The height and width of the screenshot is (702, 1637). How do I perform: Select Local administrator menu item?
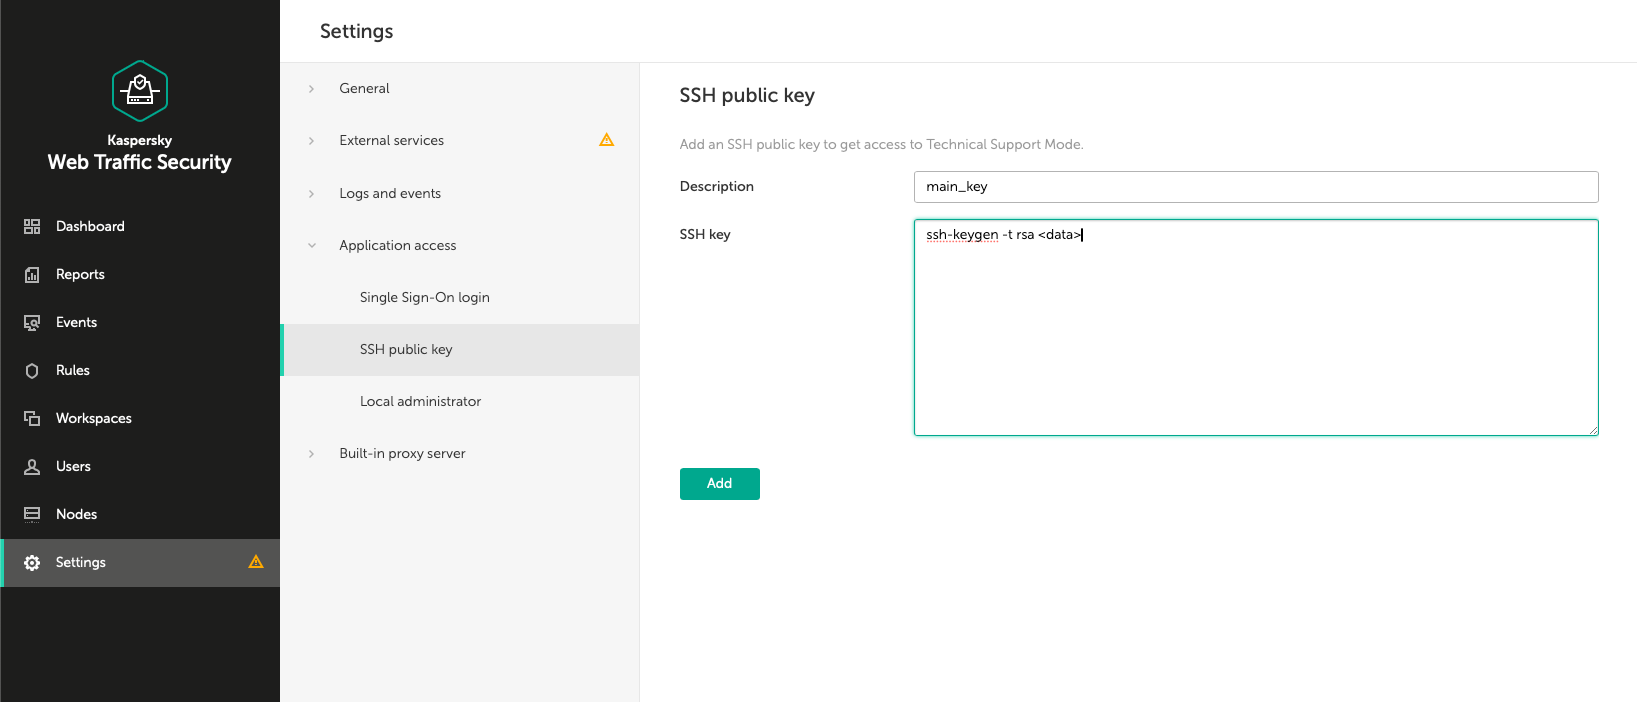pyautogui.click(x=420, y=402)
